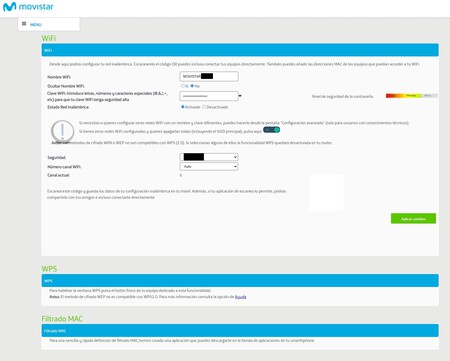Image resolution: width=450 pixels, height=361 pixels.
Task: Click the exclamation info icon
Action: 62,131
